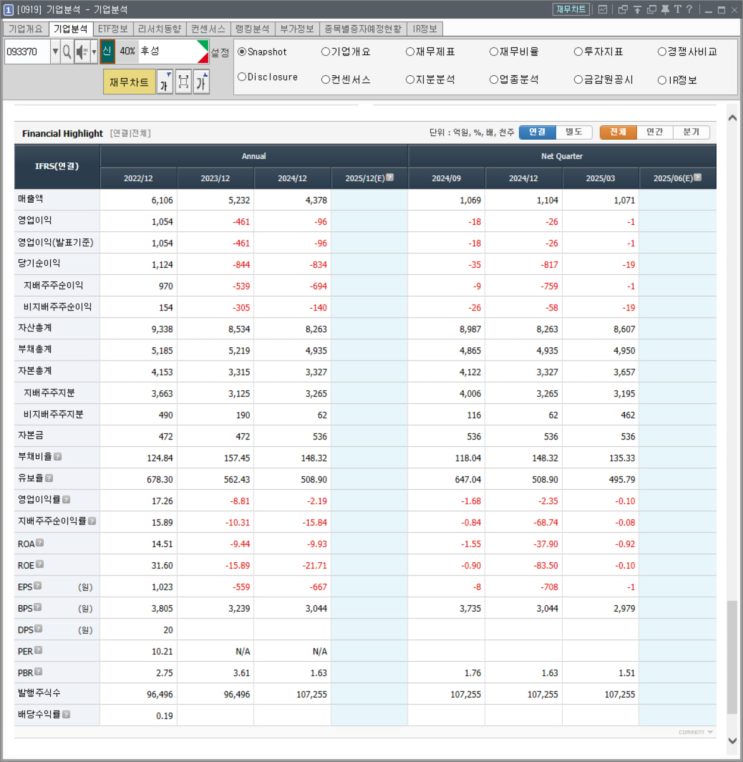Screen dimensions: 743x762
Task: Switch to the 부가정보 tab
Action: click(x=297, y=29)
